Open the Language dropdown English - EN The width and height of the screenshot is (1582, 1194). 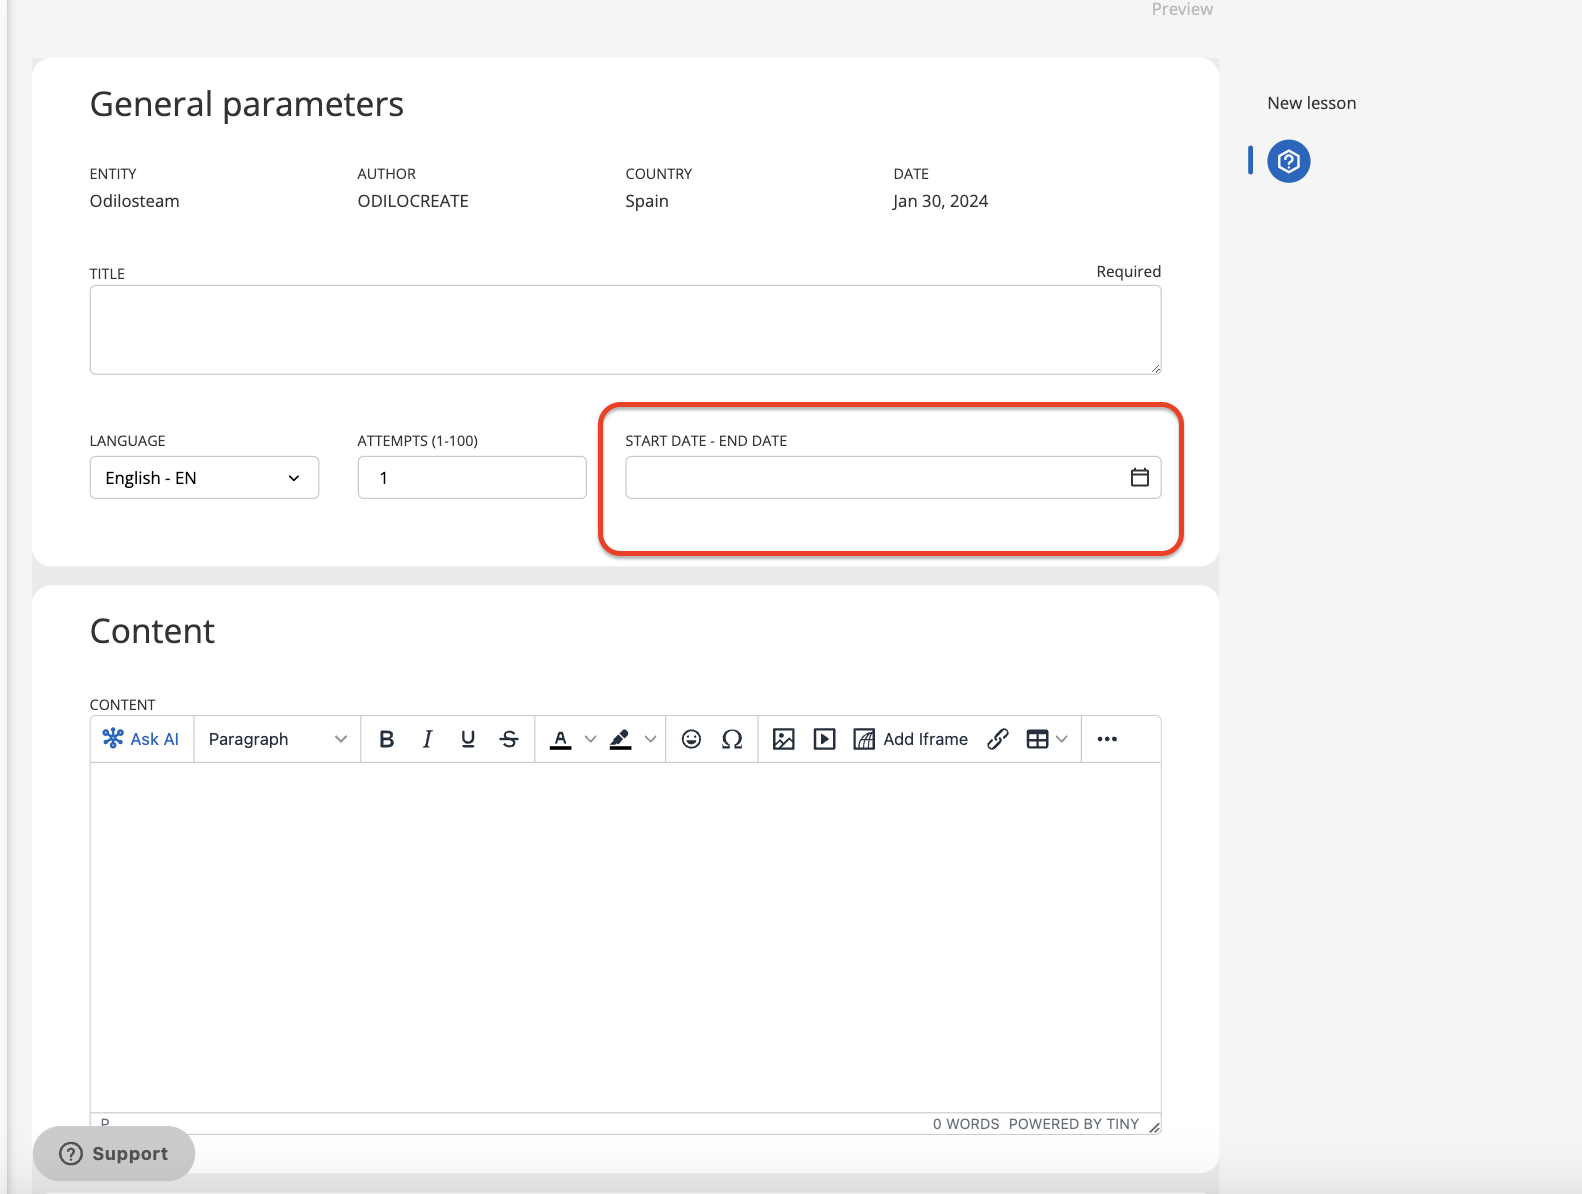coord(204,478)
